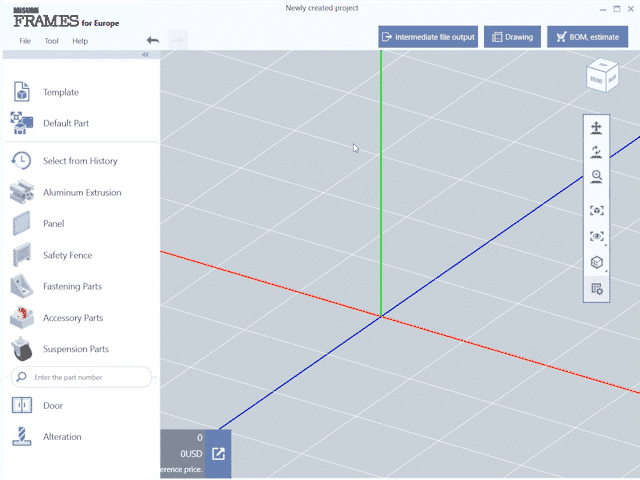Select the rotate view tool
The image size is (640, 480).
click(x=597, y=152)
